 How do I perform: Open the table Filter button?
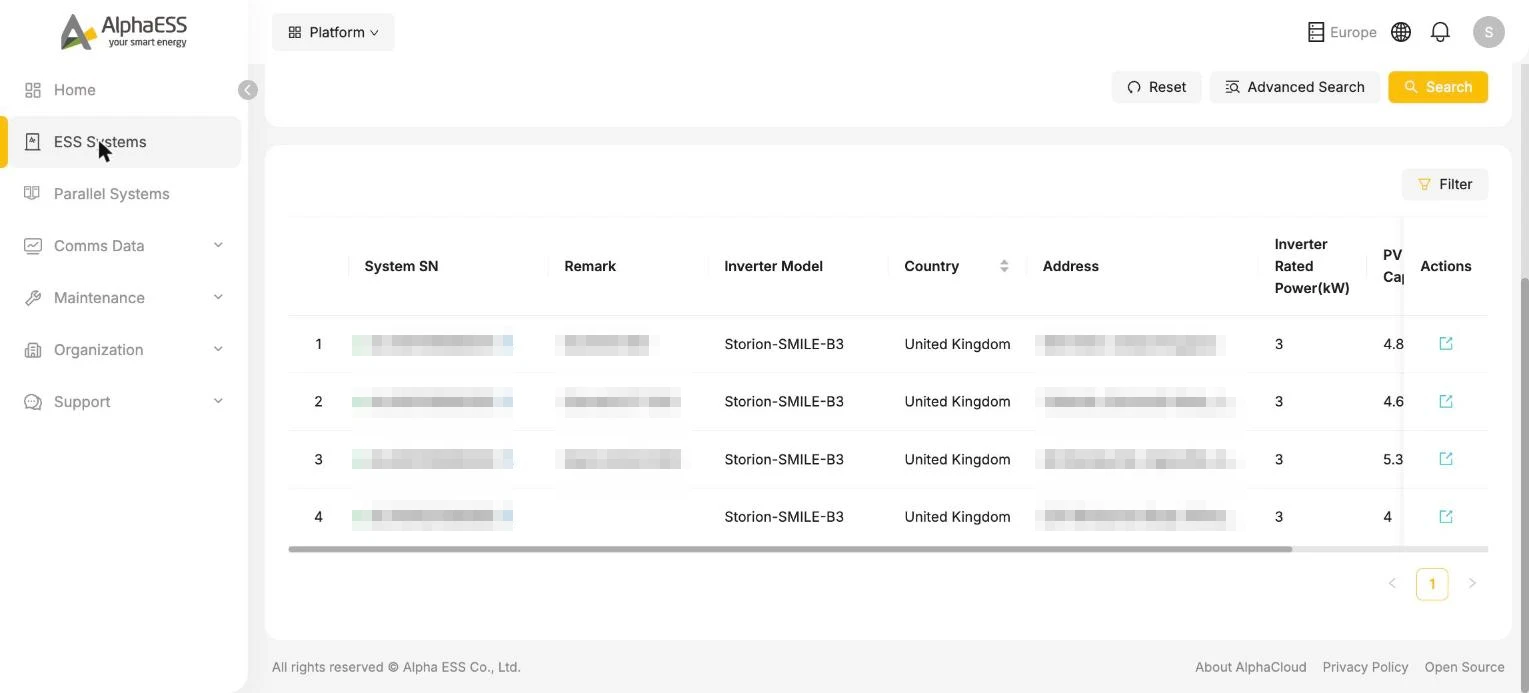(1445, 184)
